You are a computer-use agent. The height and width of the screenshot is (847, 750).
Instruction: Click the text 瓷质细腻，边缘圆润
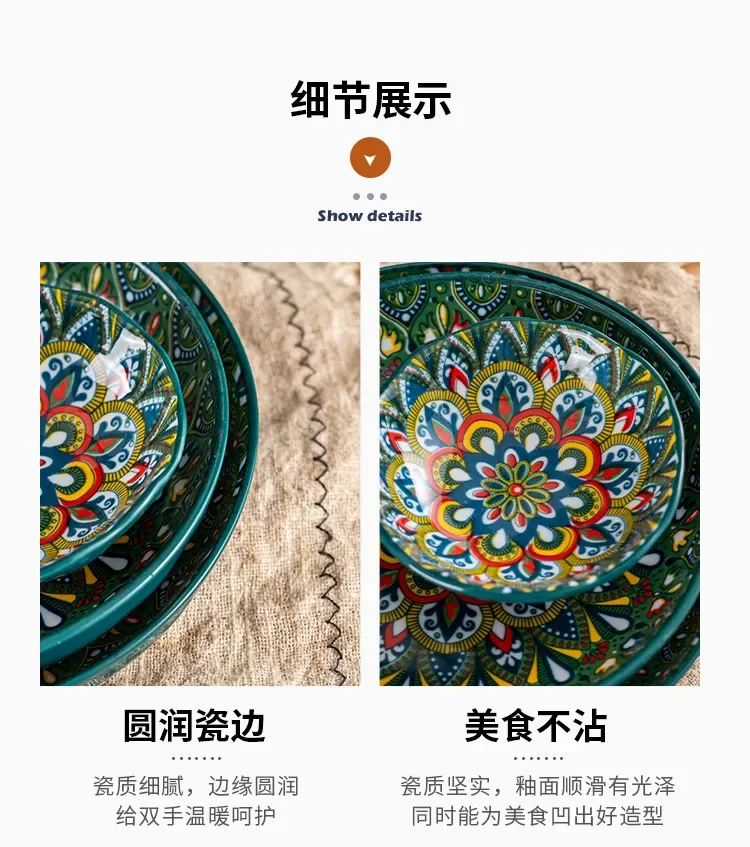196,786
